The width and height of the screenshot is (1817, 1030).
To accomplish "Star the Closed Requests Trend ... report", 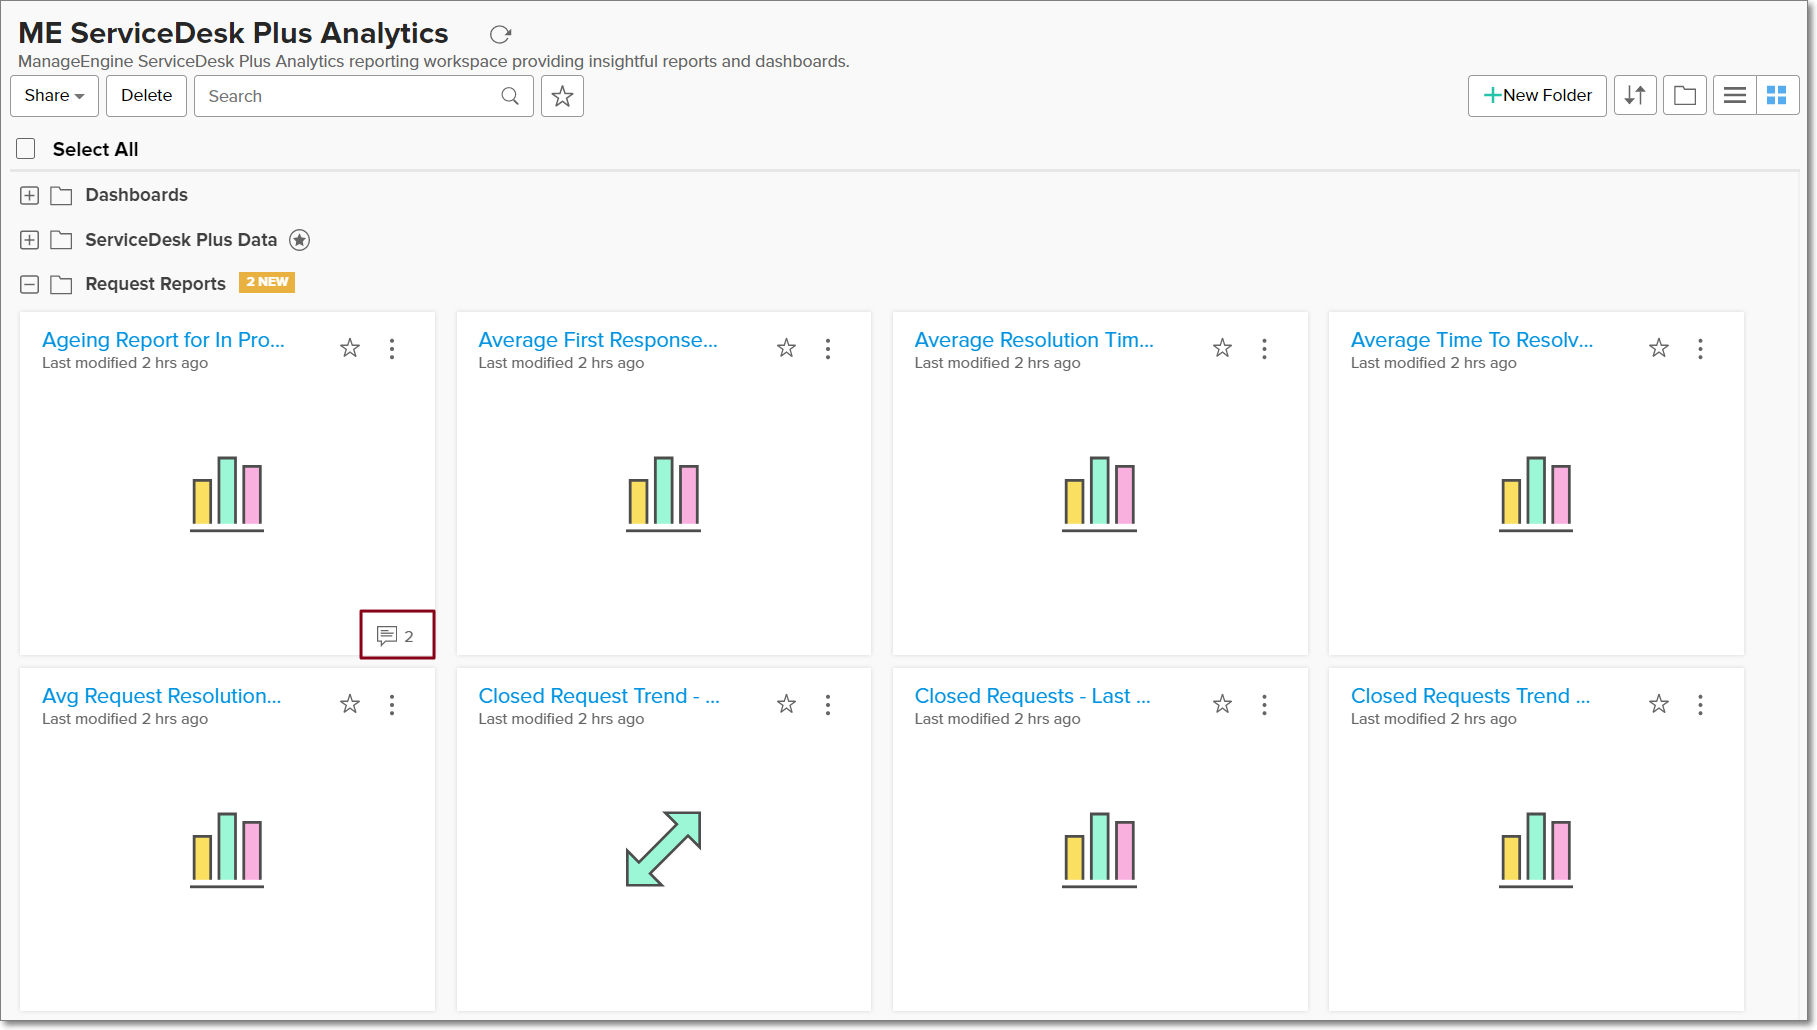I will click(1659, 704).
